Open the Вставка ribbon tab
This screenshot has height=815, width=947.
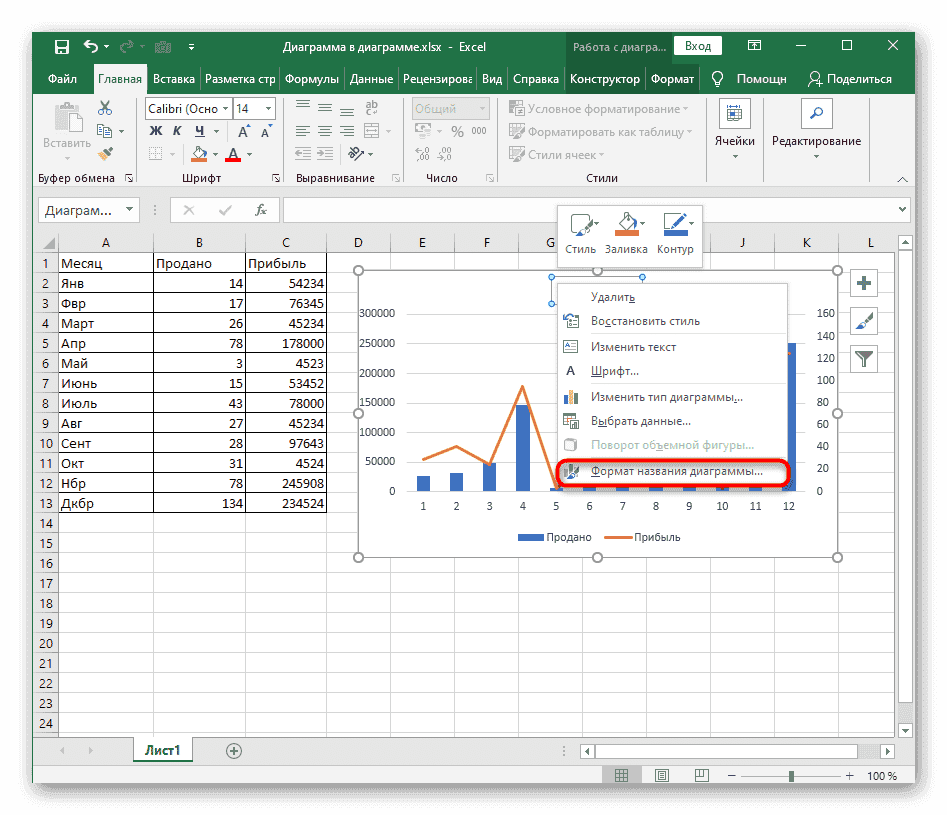click(x=174, y=79)
